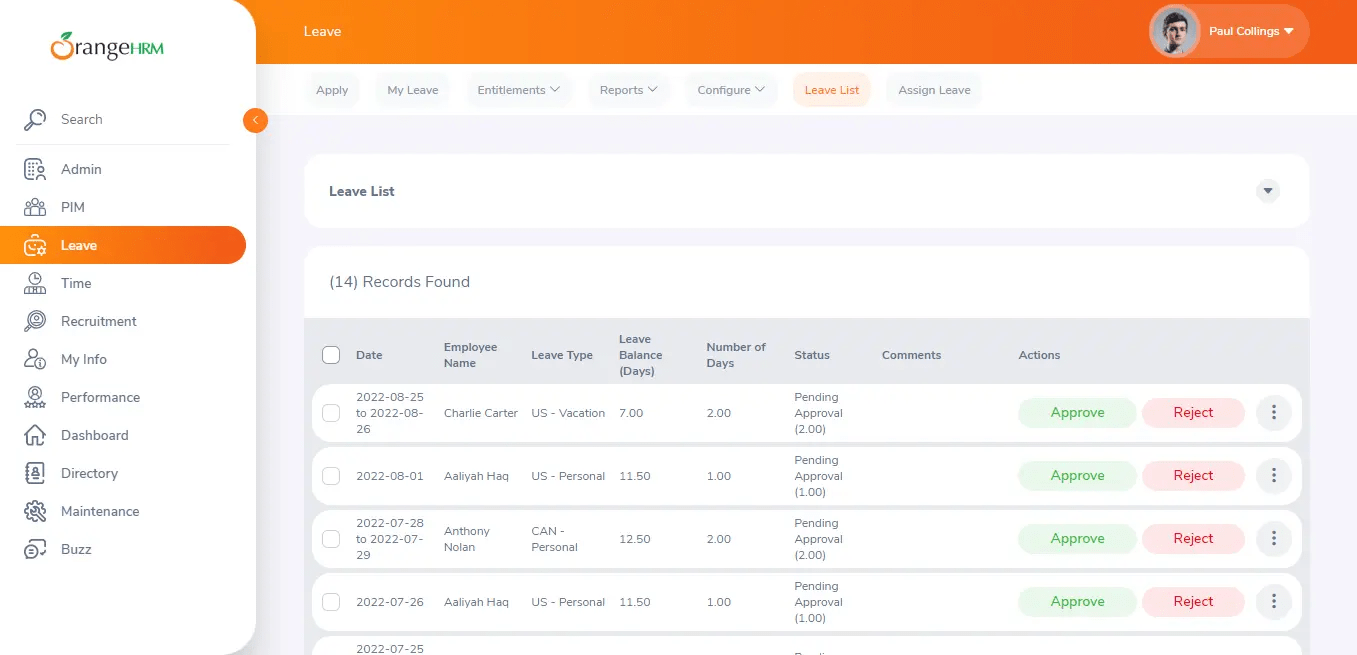1357x655 pixels.
Task: Expand the Leave List filter panel arrow
Action: (1268, 191)
